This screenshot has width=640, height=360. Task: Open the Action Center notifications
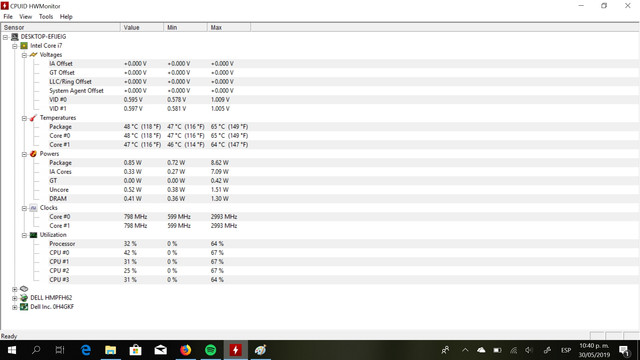(624, 350)
